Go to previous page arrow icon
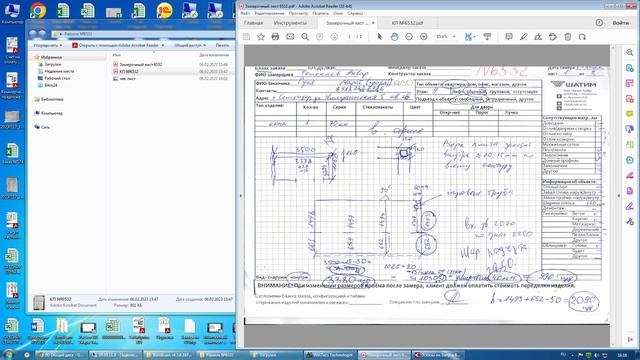This screenshot has width=640, height=360. (320, 37)
